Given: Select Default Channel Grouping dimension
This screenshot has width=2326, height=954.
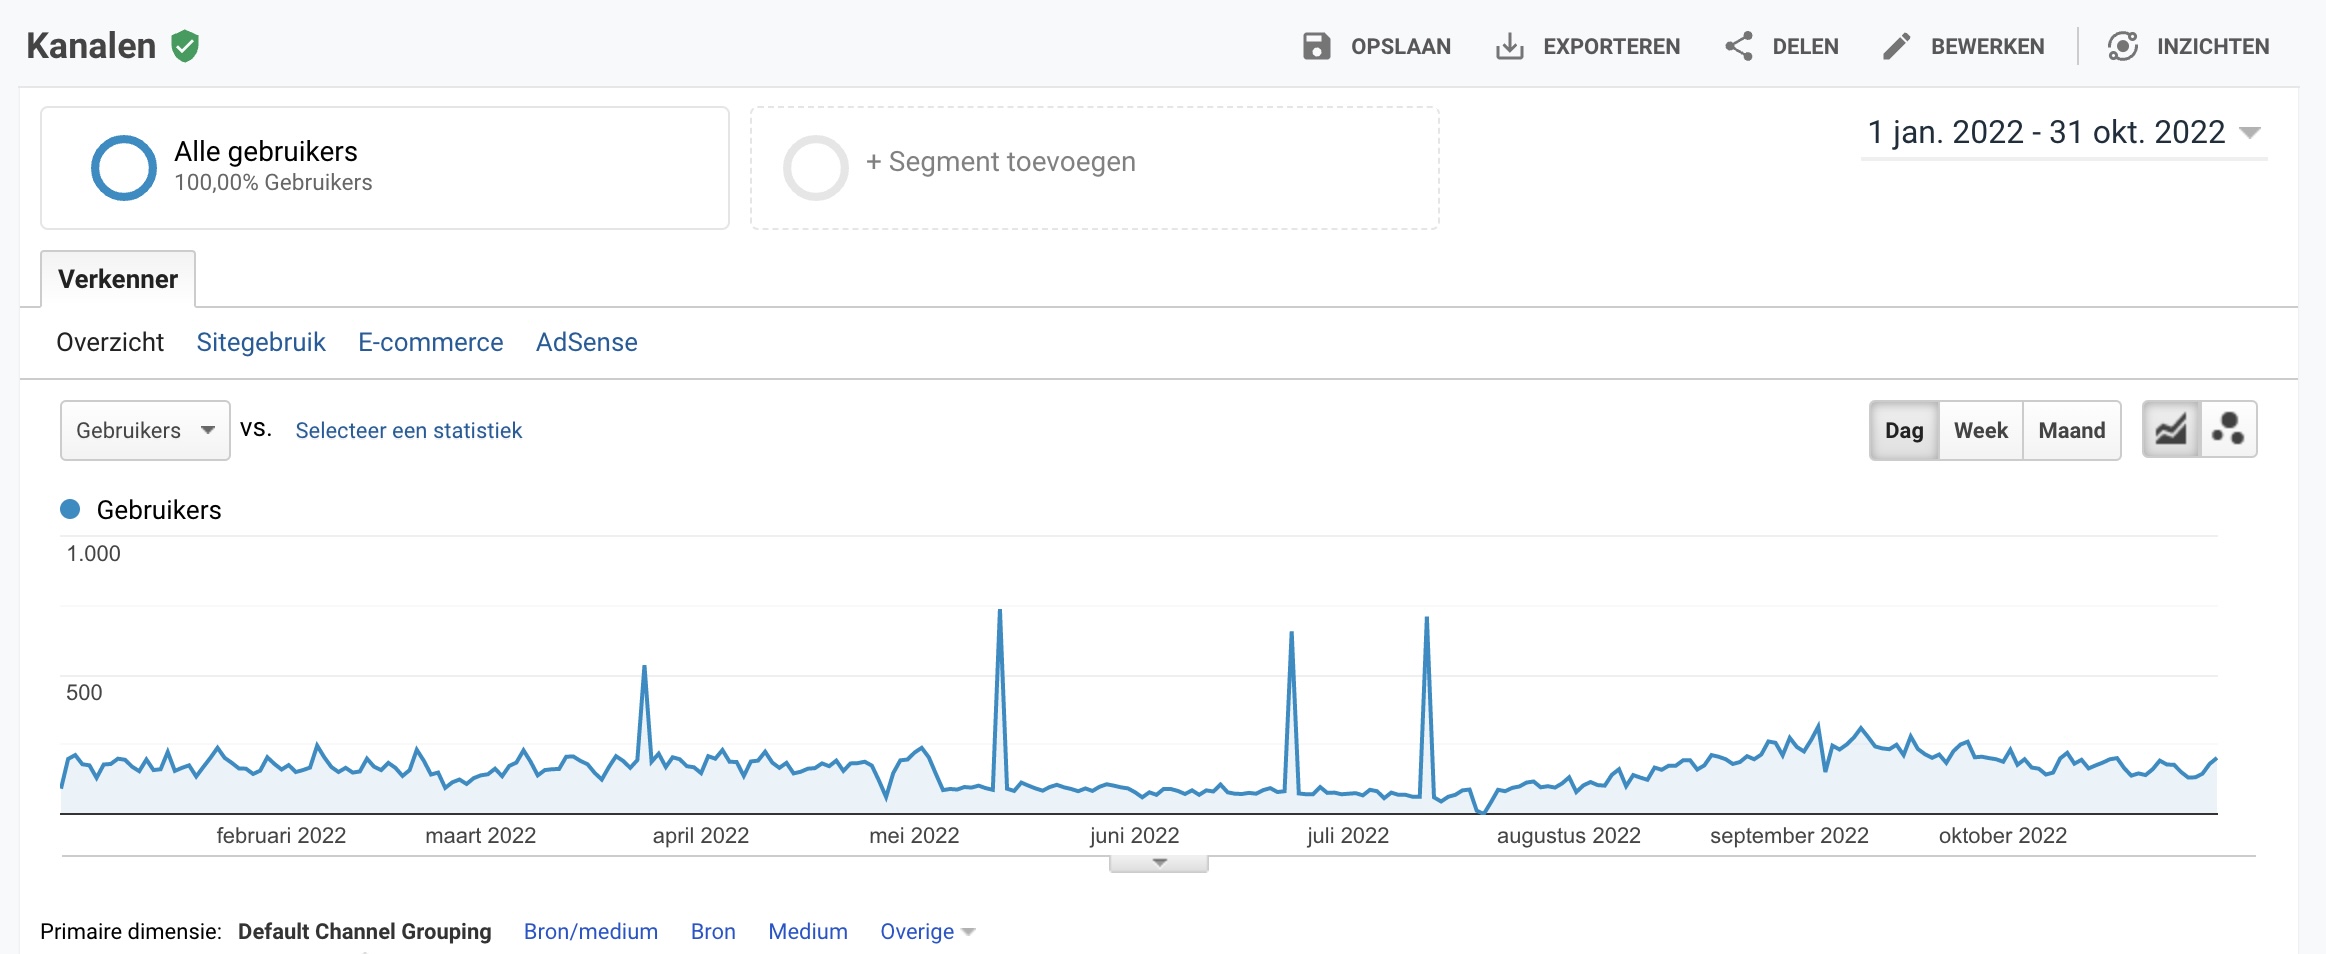Looking at the screenshot, I should (365, 931).
